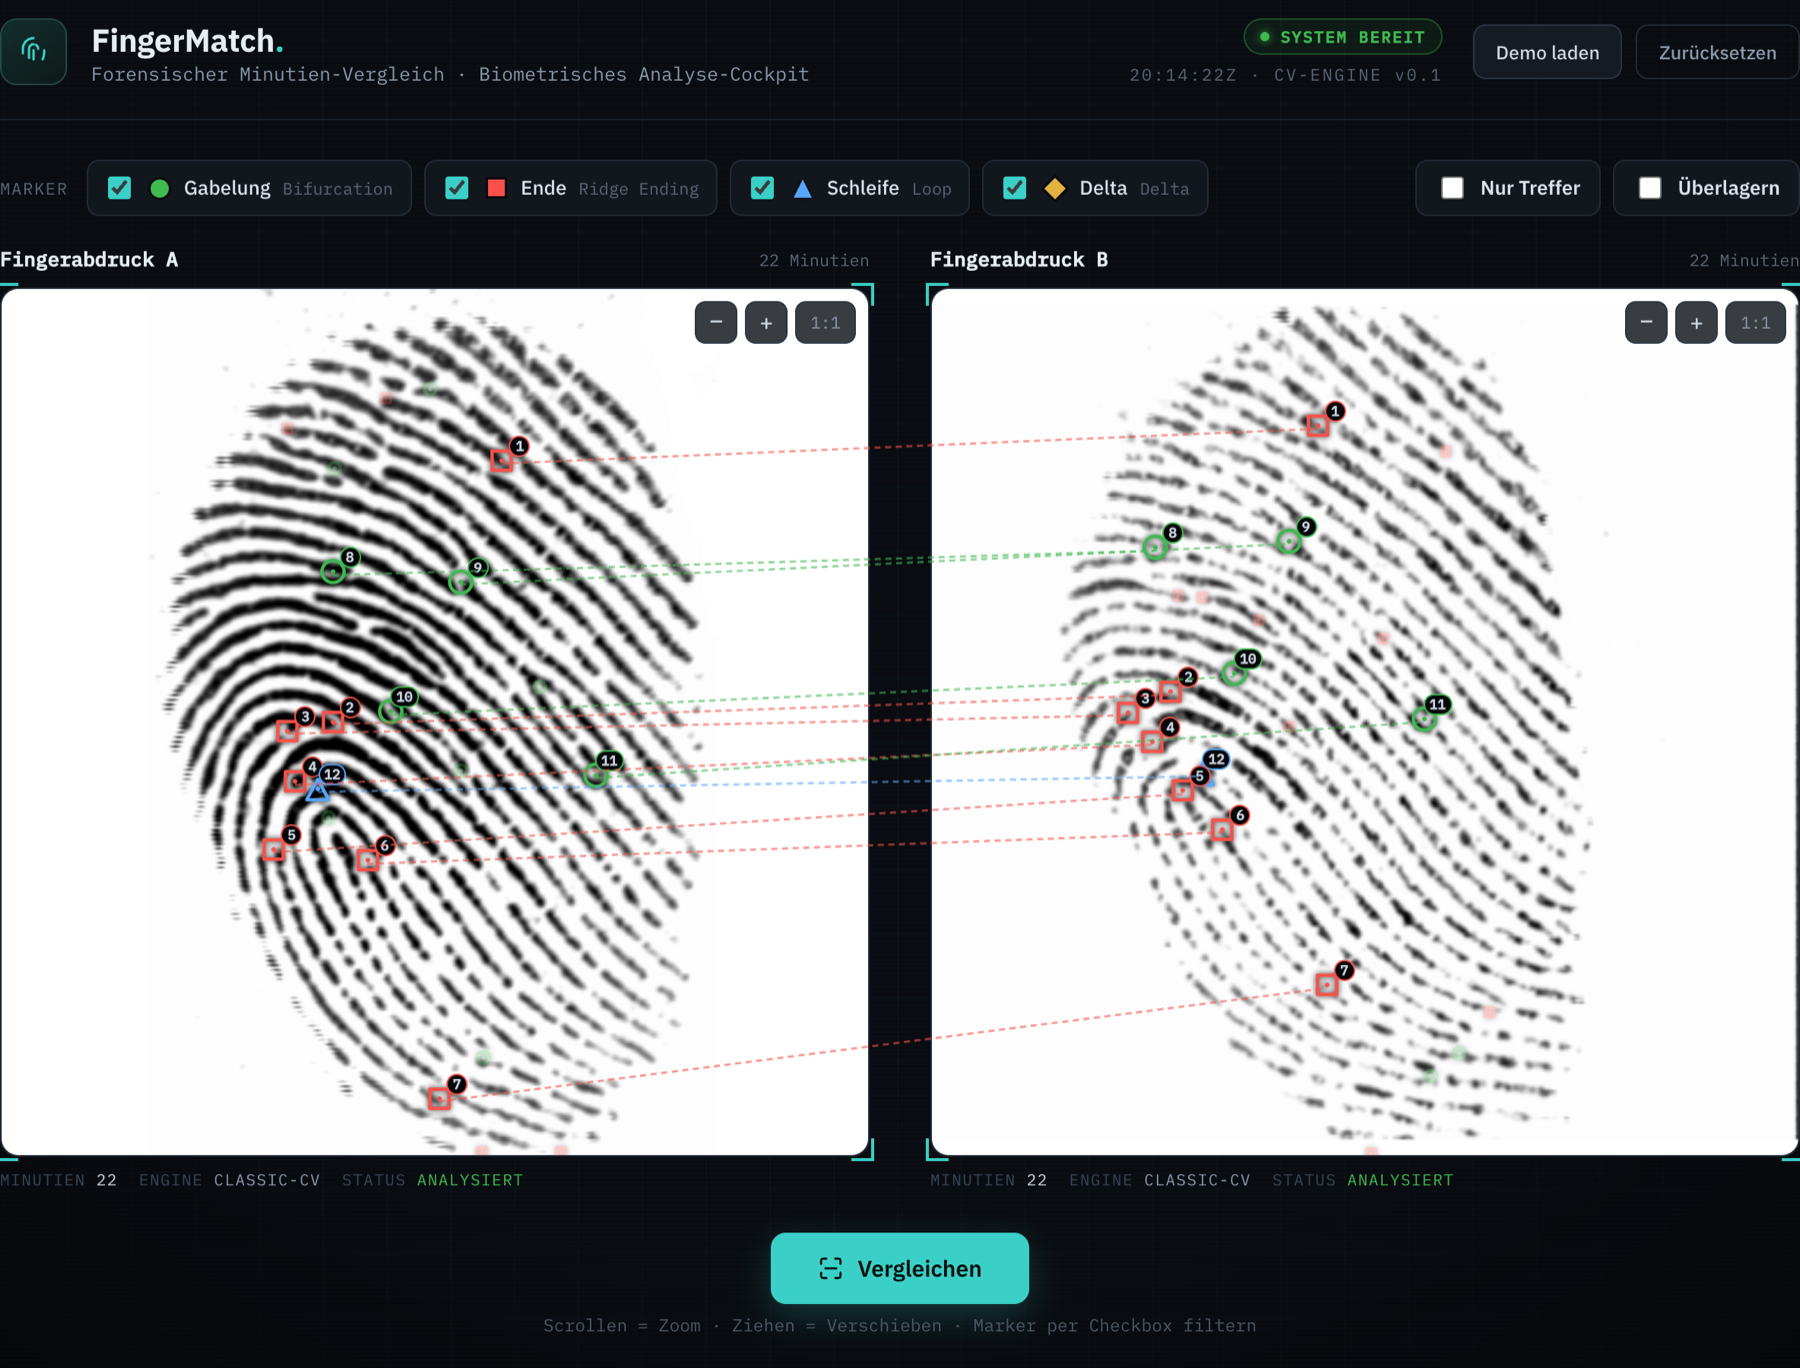This screenshot has height=1368, width=1800.
Task: Click the green Gabelung circle legend icon
Action: pos(159,188)
